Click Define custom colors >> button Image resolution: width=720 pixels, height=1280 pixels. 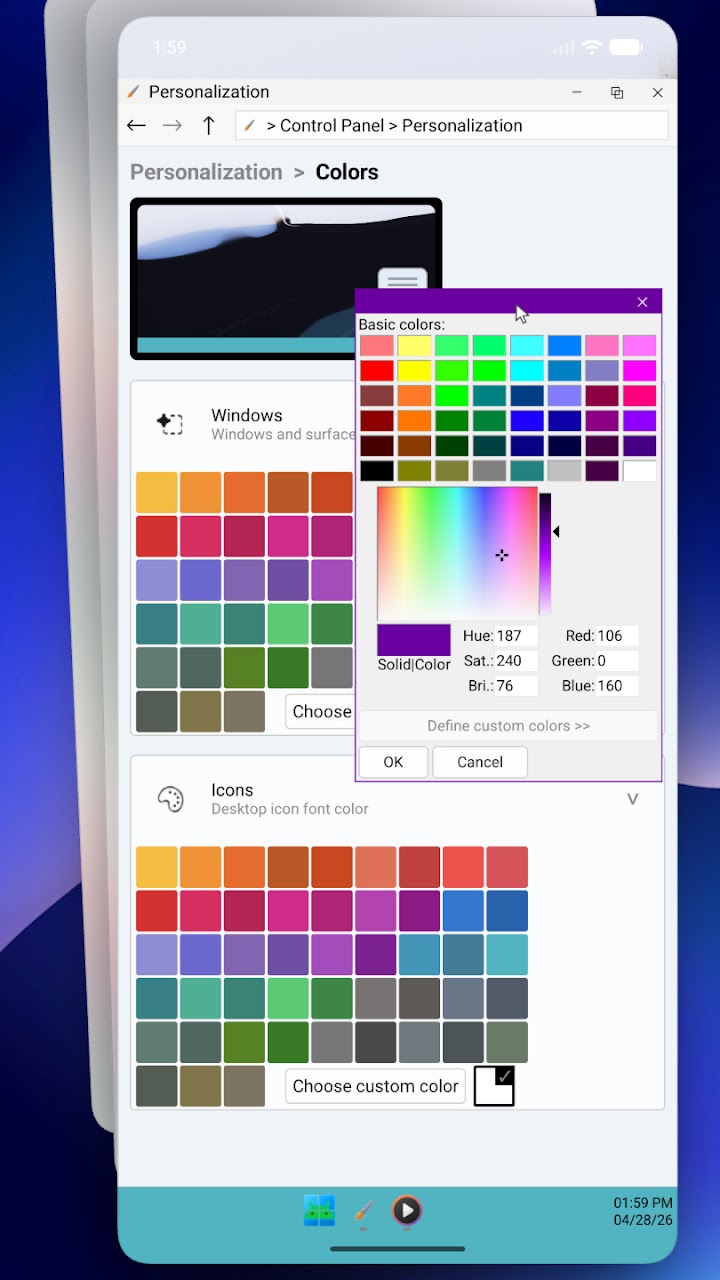508,726
